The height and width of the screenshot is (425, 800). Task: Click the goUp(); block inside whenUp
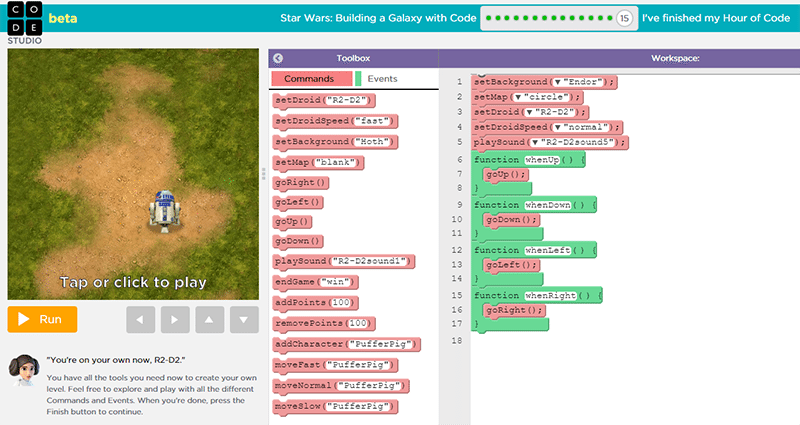[x=506, y=174]
